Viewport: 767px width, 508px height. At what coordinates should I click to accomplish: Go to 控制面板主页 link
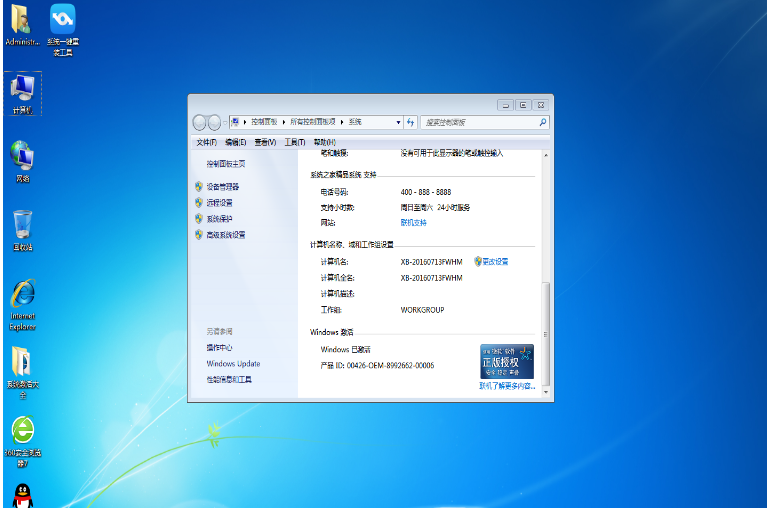click(x=226, y=164)
